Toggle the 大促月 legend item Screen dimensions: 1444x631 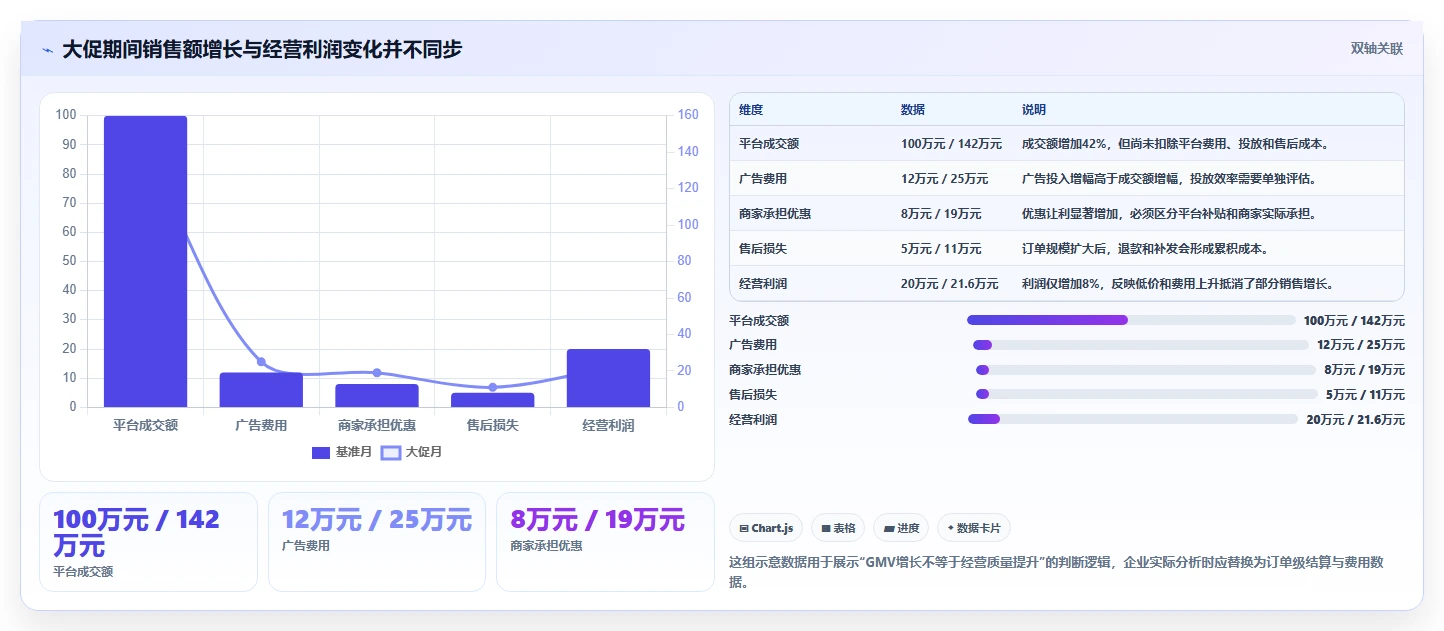[x=411, y=452]
